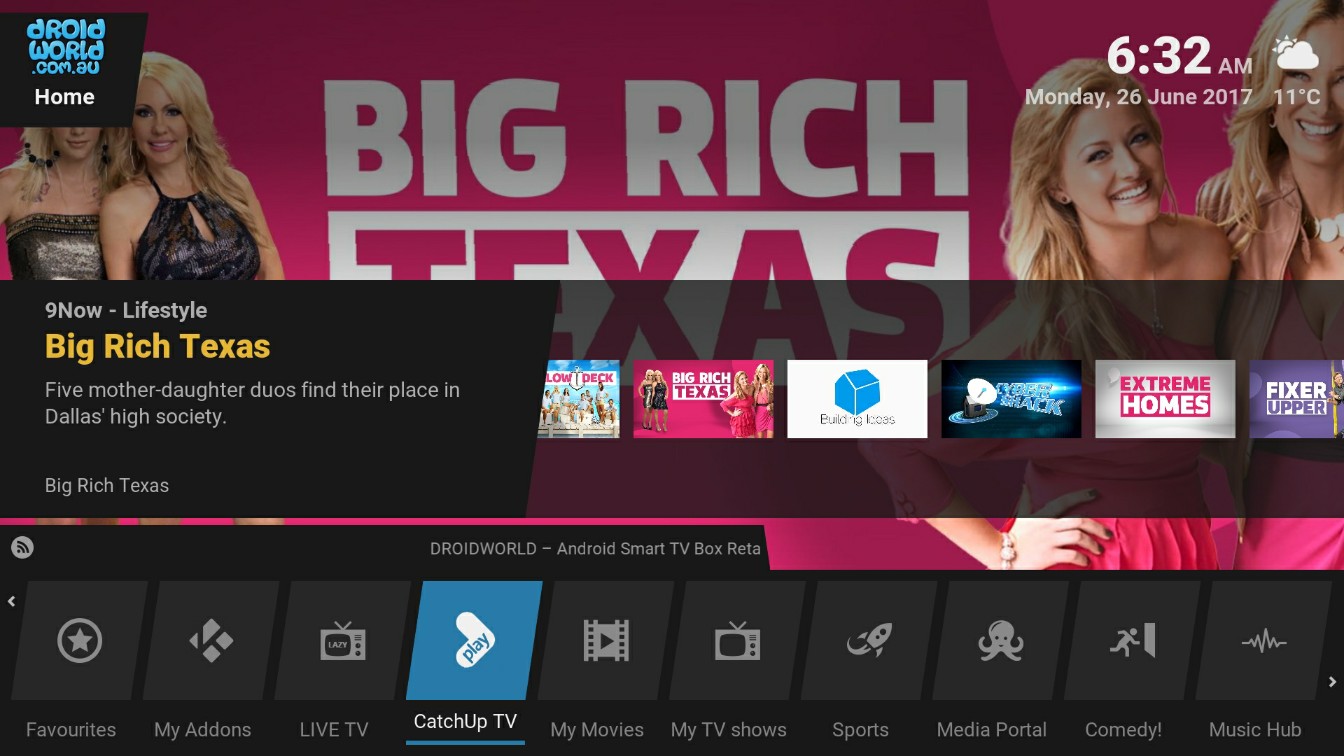The width and height of the screenshot is (1344, 756).
Task: Open the Cybershack thumbnail
Action: tap(1011, 399)
